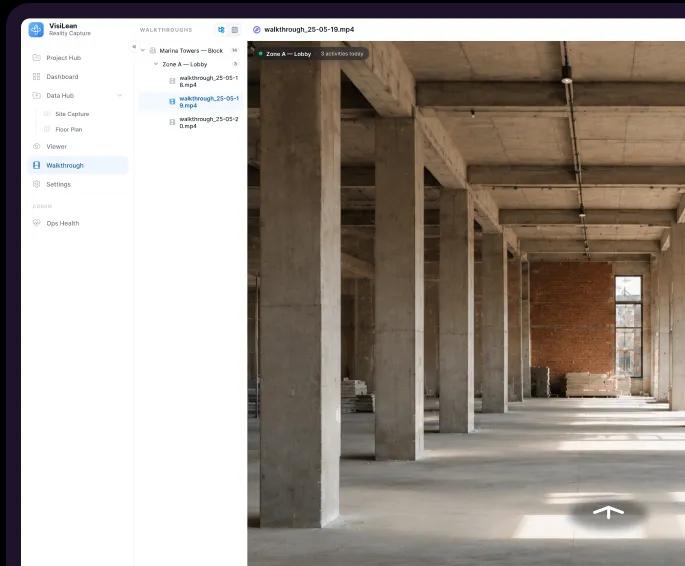Screen dimensions: 685x566
Task: Click the Site Capture icon
Action: pyautogui.click(x=47, y=114)
